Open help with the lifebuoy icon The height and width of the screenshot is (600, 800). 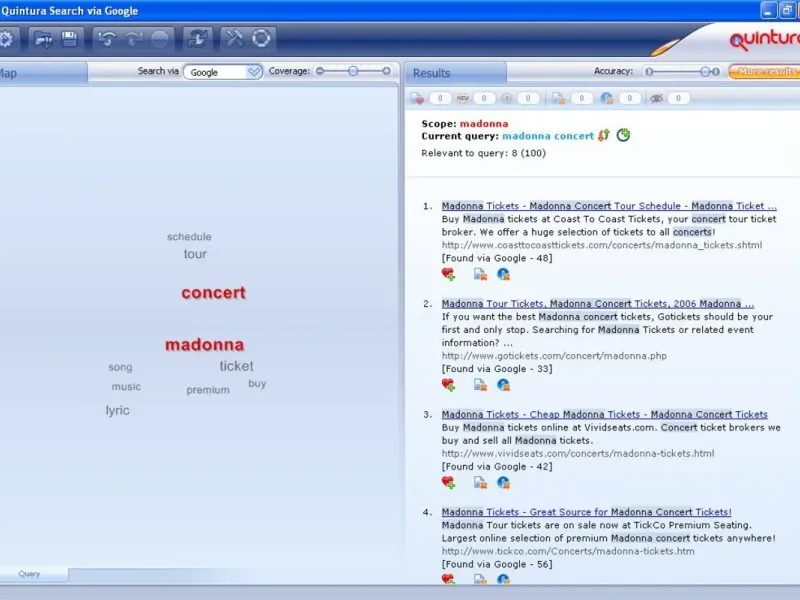tap(261, 39)
